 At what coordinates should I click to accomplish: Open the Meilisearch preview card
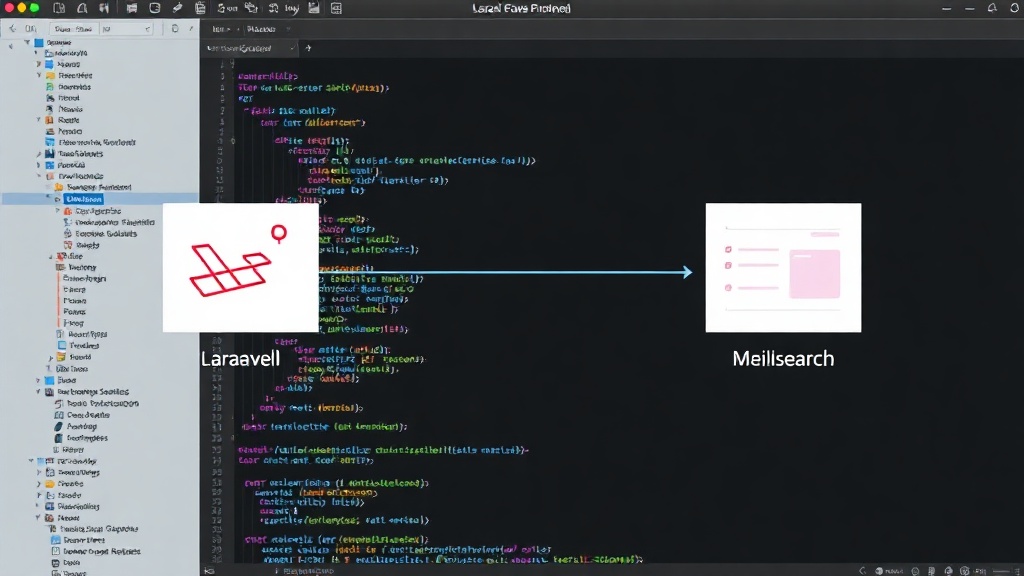[783, 268]
